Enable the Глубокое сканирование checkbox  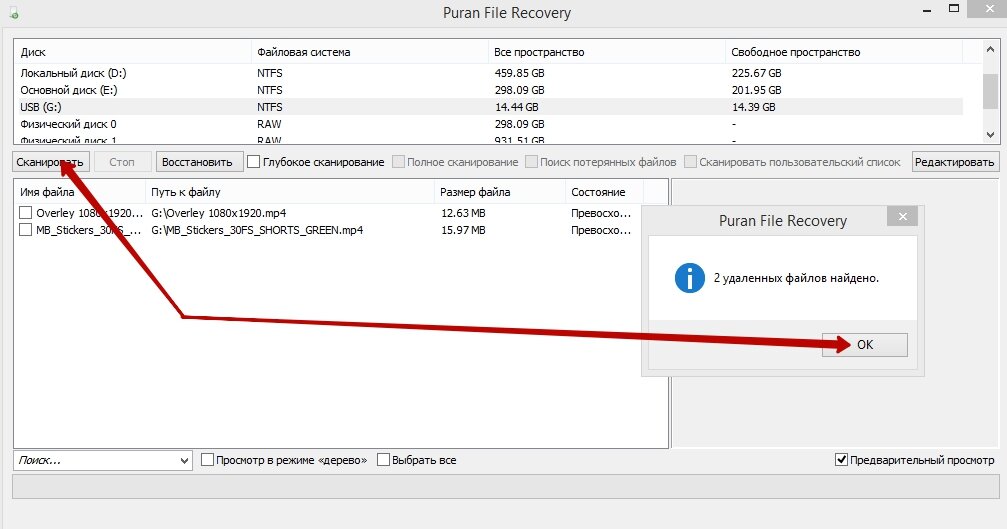coord(254,162)
